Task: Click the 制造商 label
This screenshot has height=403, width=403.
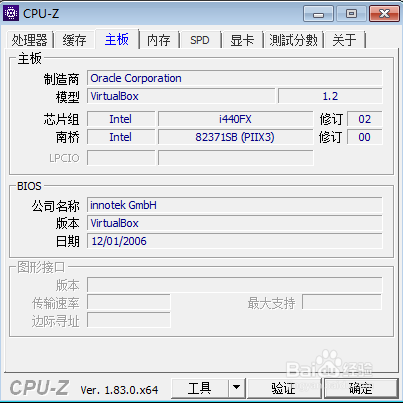Action: pyautogui.click(x=61, y=79)
